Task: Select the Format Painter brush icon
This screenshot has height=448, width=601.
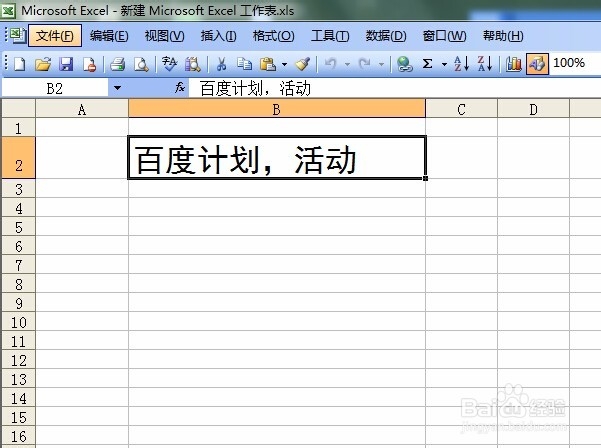Action: coord(302,64)
